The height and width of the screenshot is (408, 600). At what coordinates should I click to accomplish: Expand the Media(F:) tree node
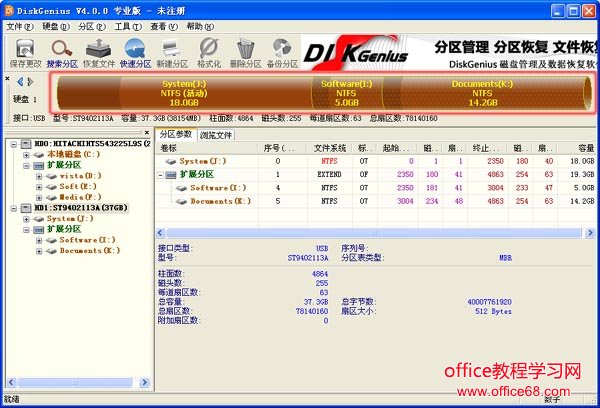coord(39,198)
